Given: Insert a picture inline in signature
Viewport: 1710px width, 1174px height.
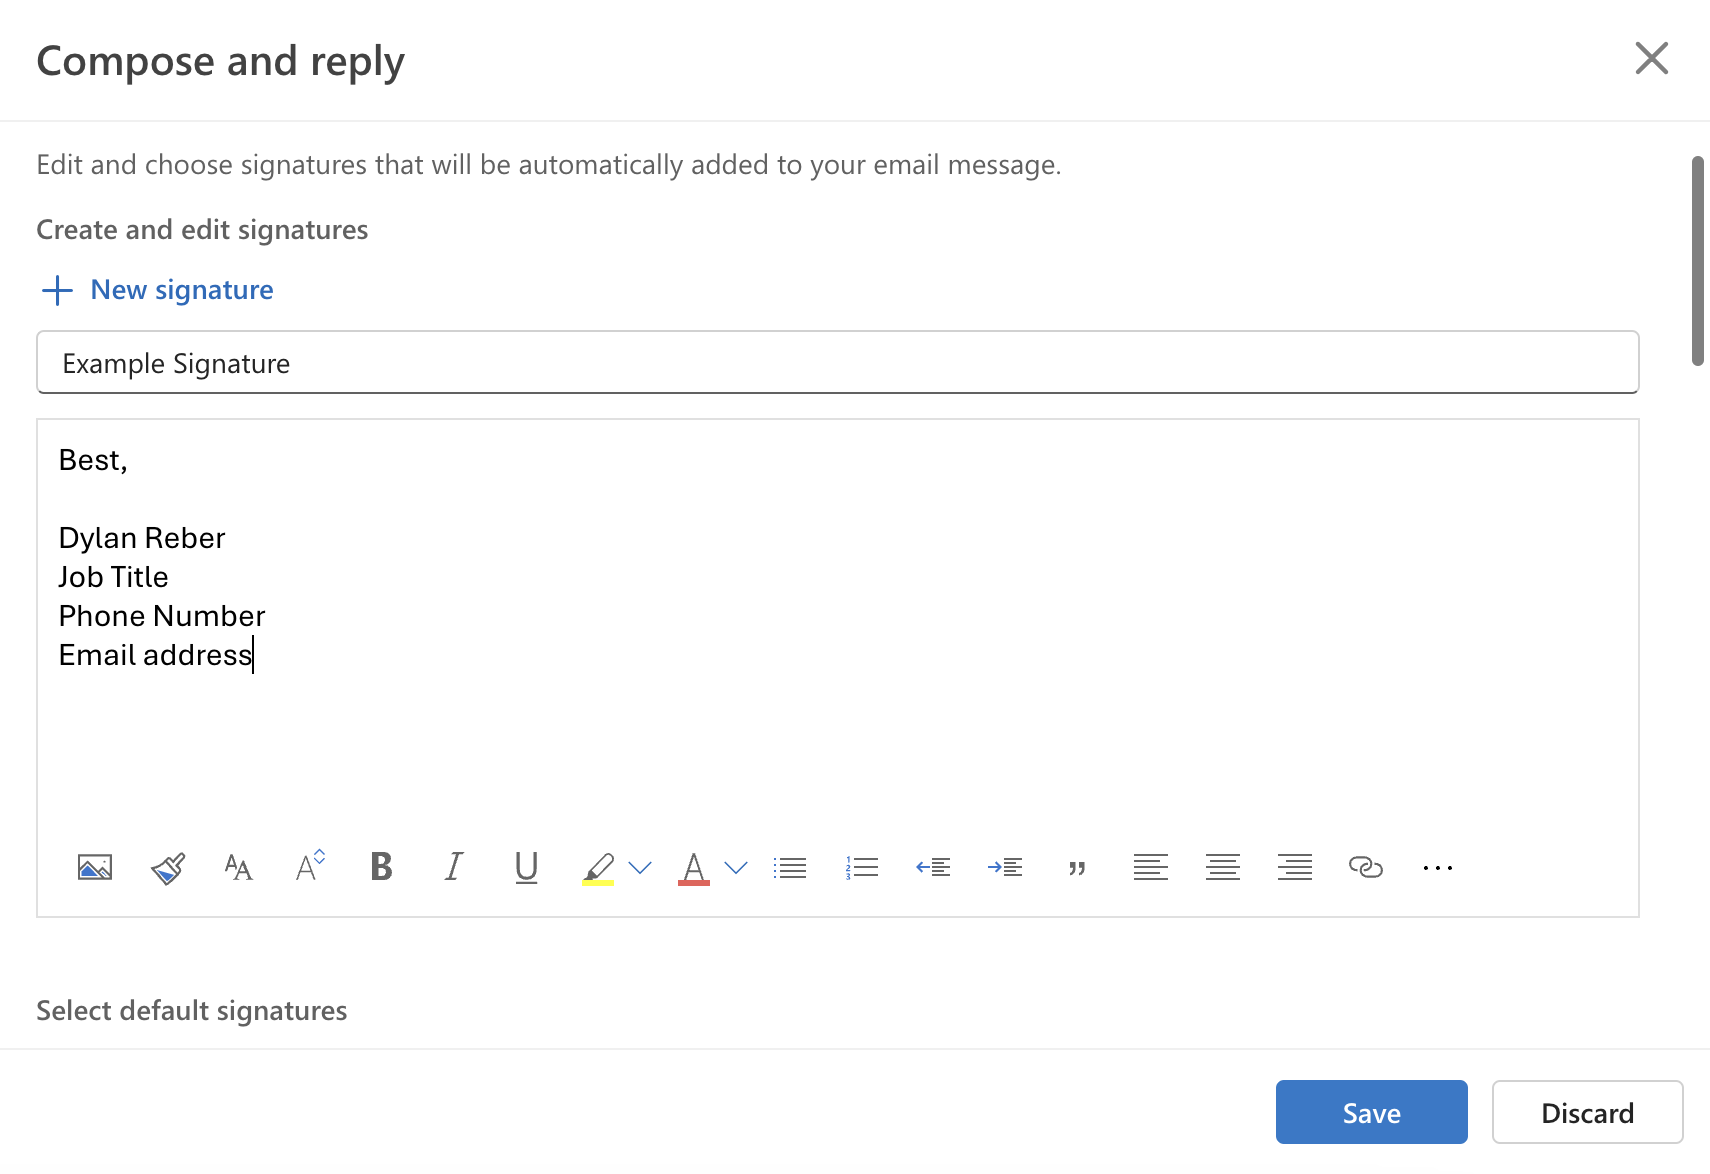Looking at the screenshot, I should (95, 867).
